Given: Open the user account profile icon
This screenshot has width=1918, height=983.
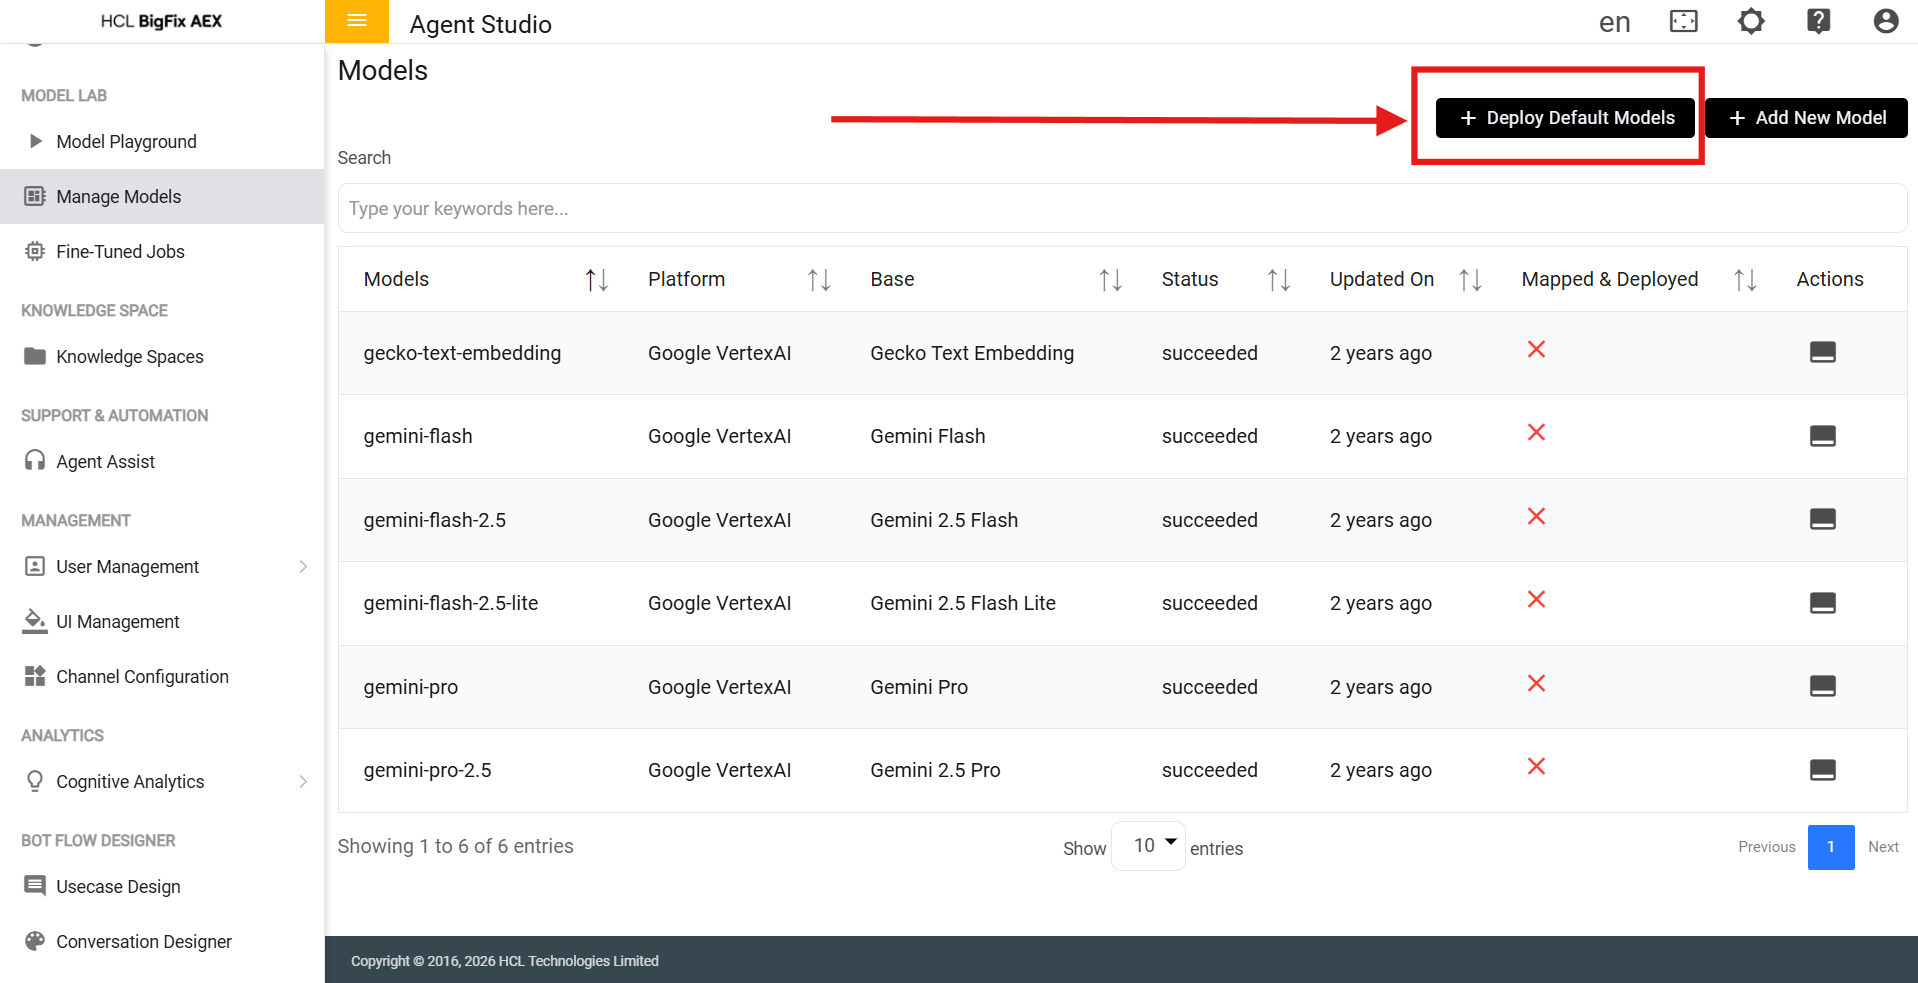Looking at the screenshot, I should coord(1885,21).
